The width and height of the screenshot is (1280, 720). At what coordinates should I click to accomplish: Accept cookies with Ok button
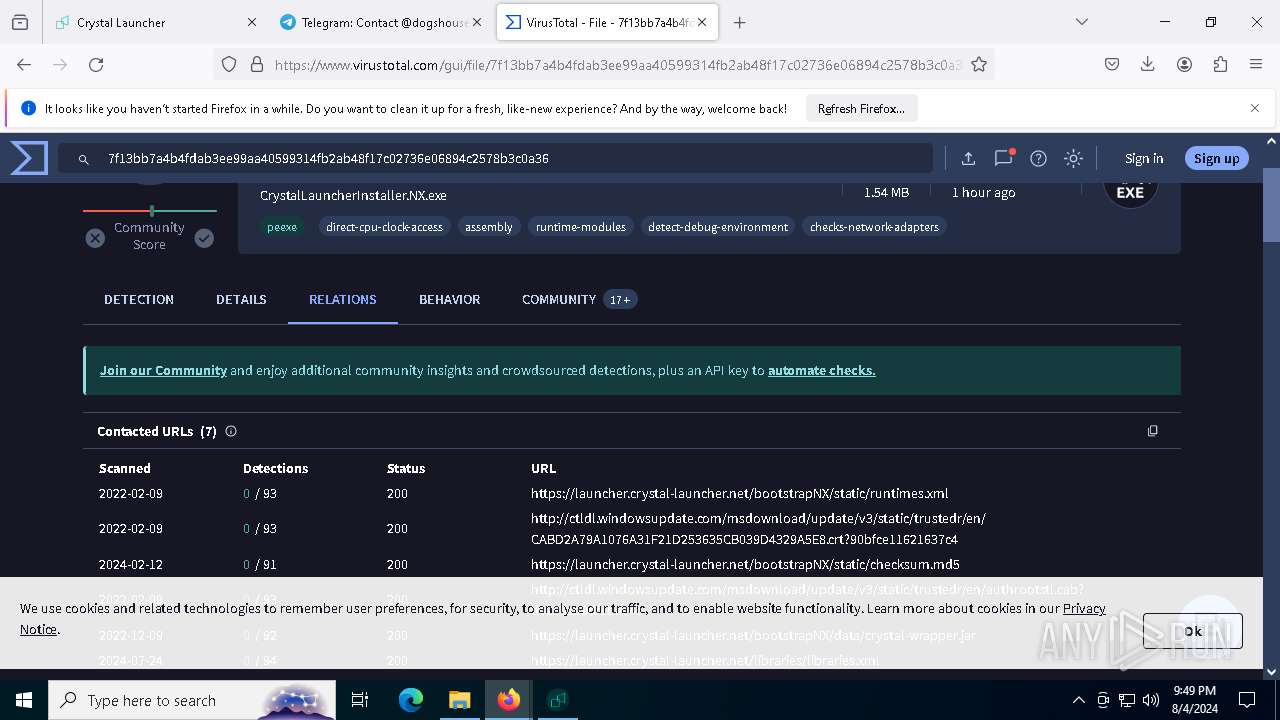(x=1192, y=631)
